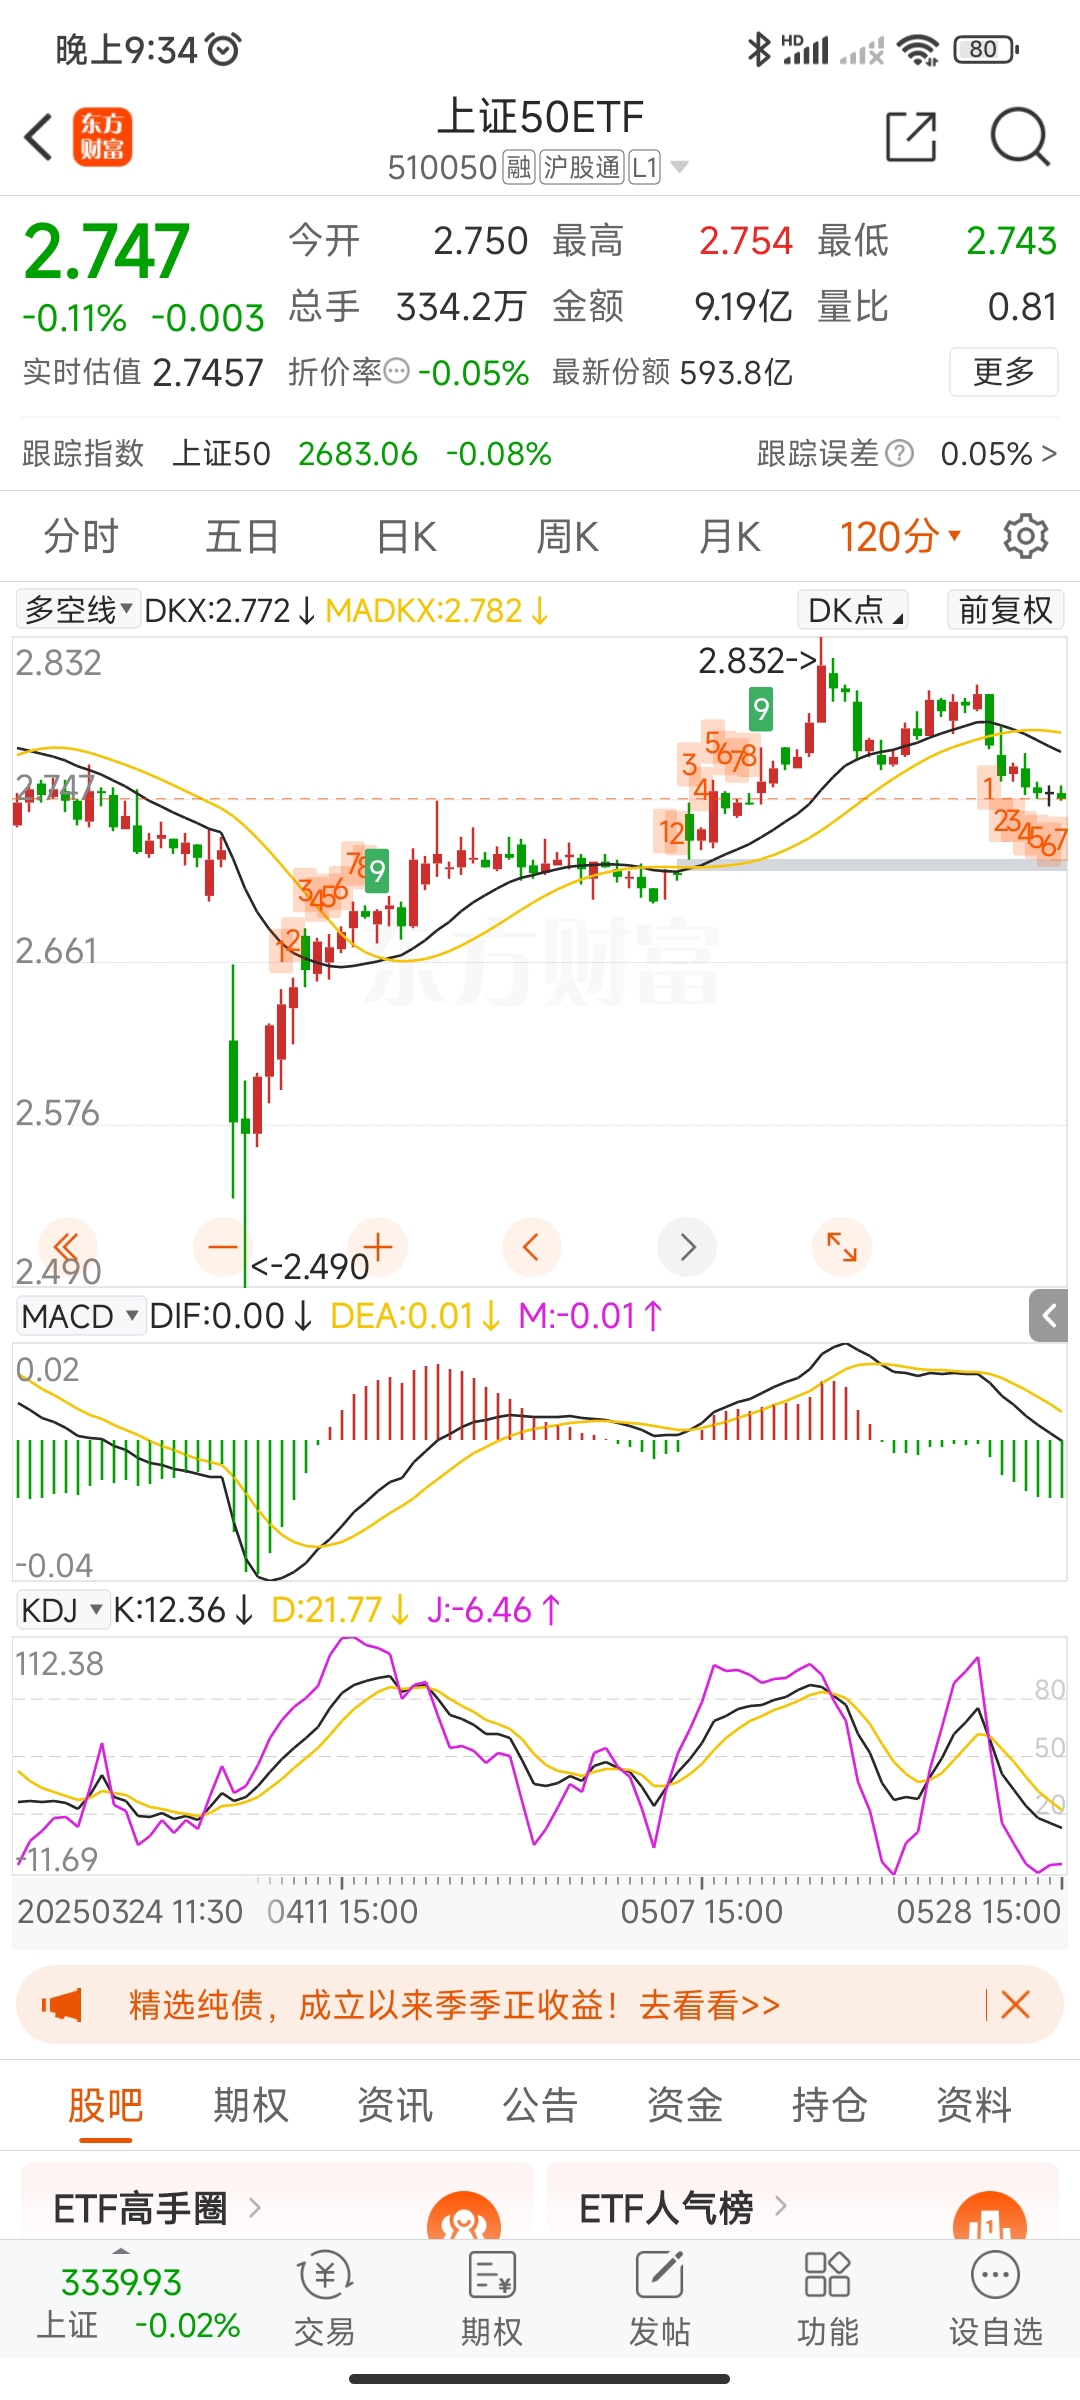Tap the back arrow at top left
Viewport: 1080px width, 2400px height.
coord(38,138)
